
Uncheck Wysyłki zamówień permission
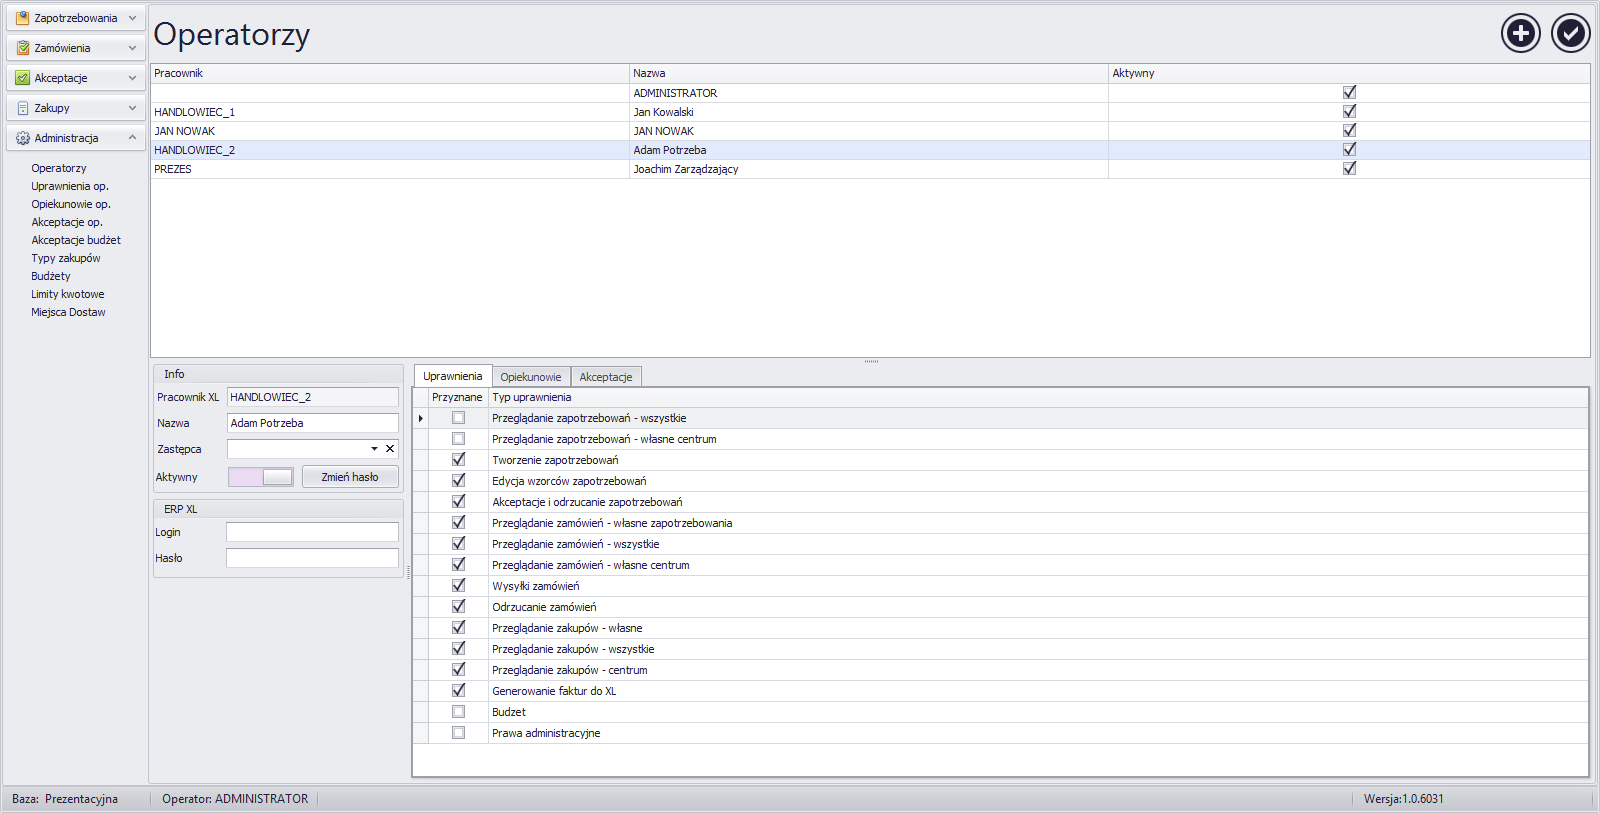click(x=458, y=586)
